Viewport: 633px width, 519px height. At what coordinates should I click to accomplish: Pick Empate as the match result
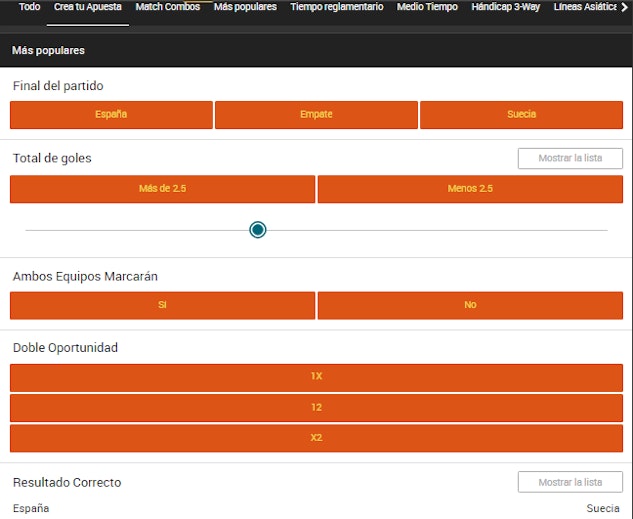[x=316, y=115]
